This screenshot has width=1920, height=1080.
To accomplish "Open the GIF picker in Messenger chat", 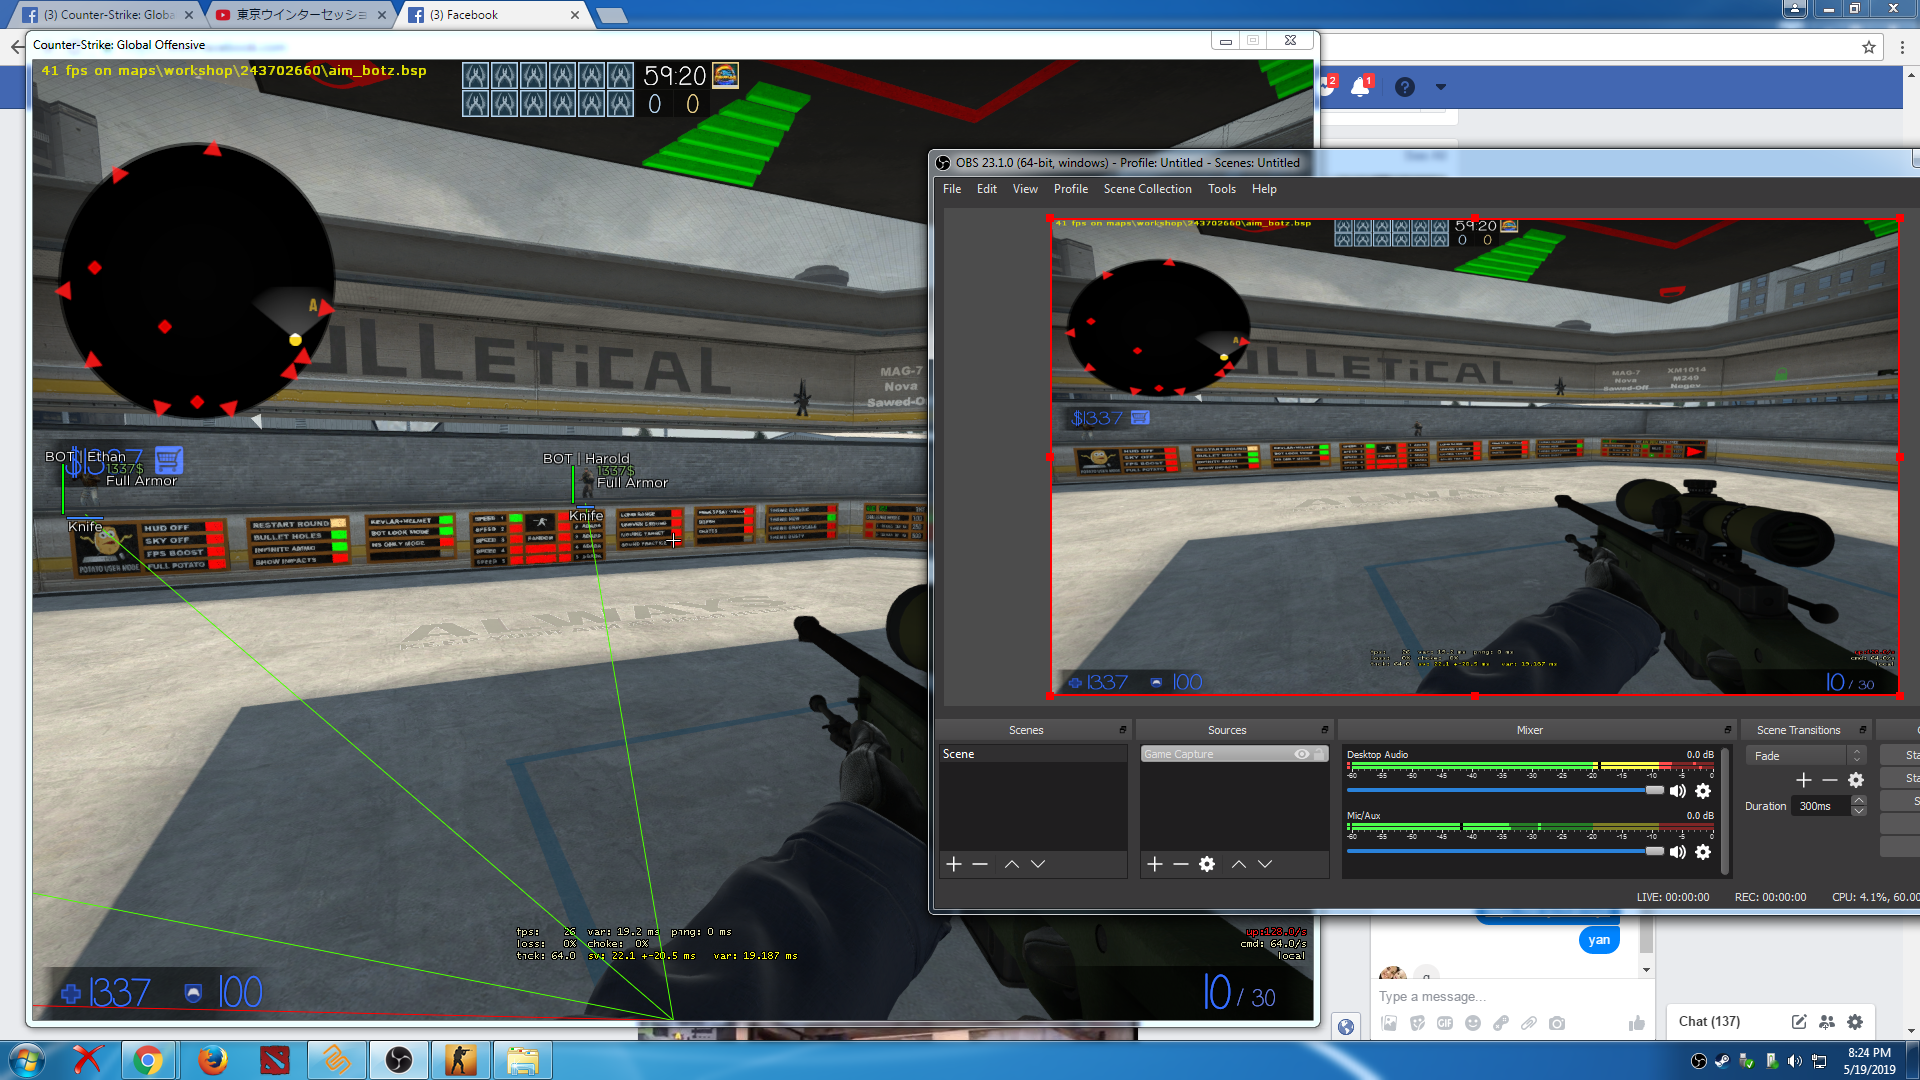I will (1445, 1023).
